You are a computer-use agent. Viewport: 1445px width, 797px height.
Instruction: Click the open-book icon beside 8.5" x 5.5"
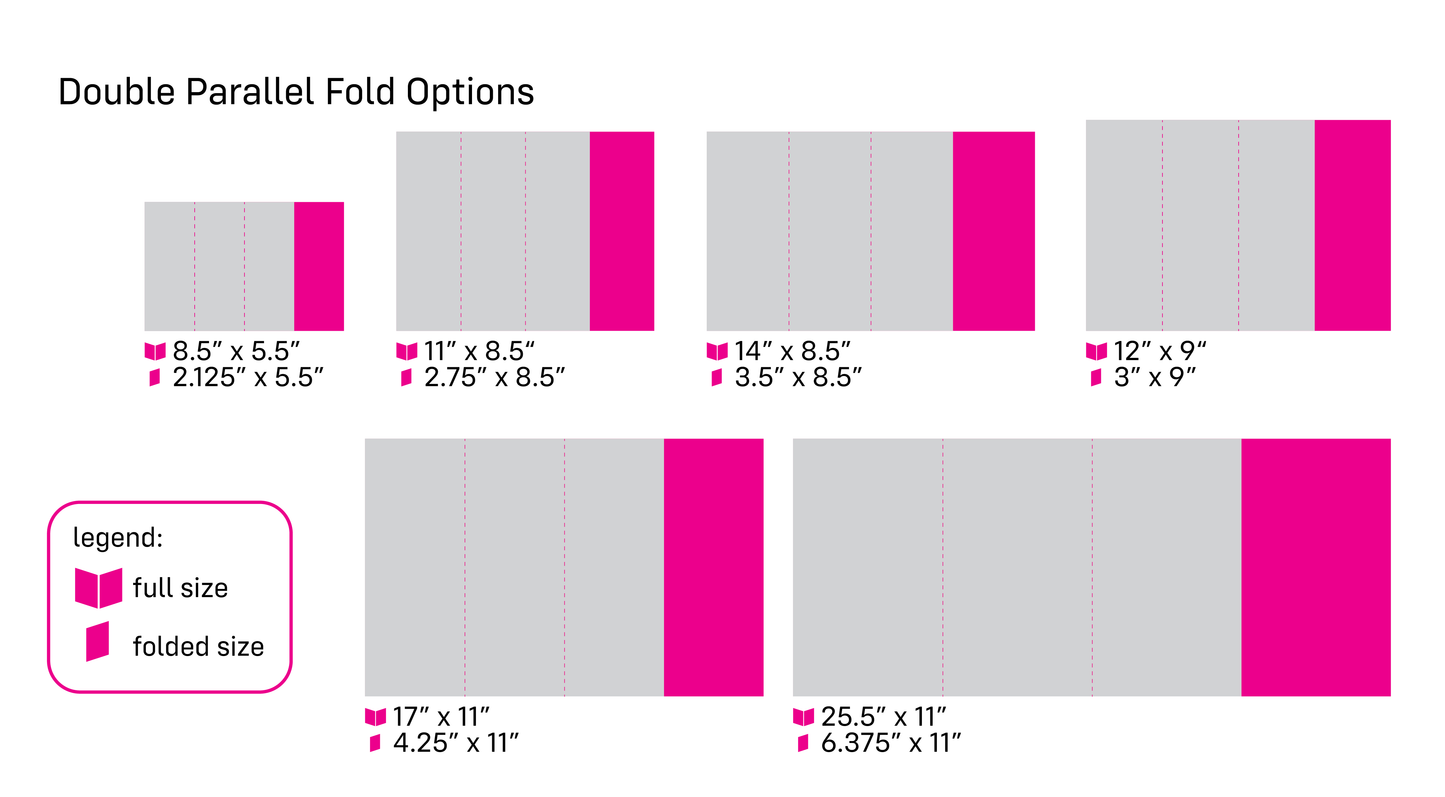point(155,352)
